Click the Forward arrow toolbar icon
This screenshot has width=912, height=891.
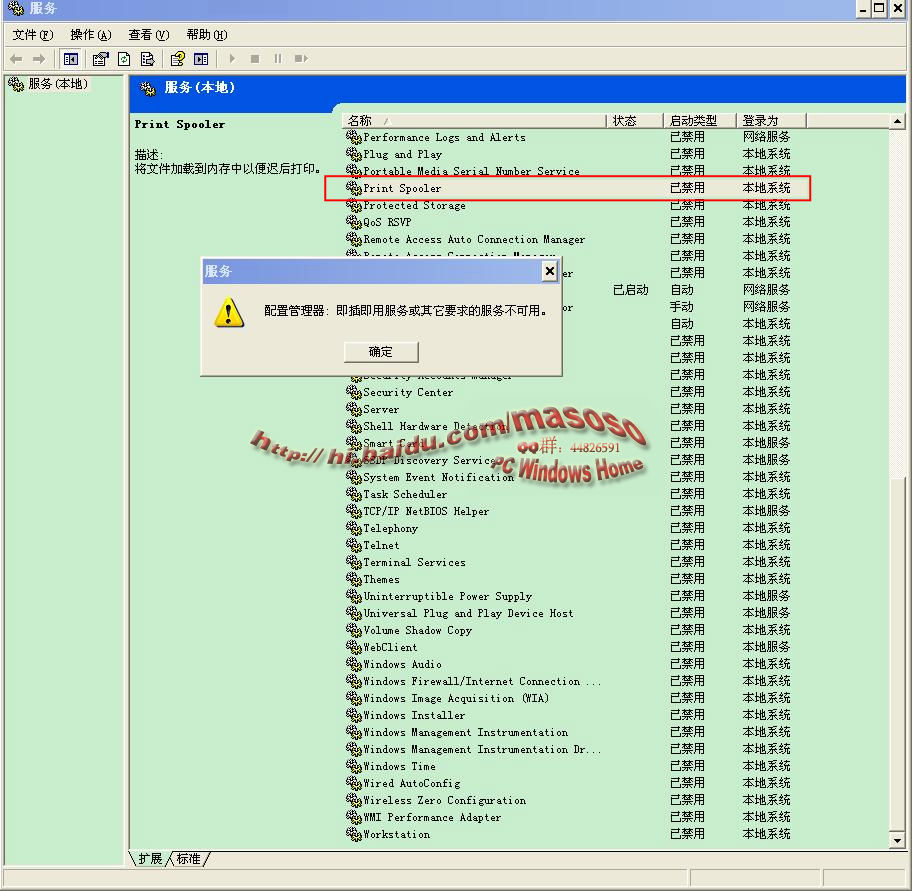pyautogui.click(x=39, y=59)
